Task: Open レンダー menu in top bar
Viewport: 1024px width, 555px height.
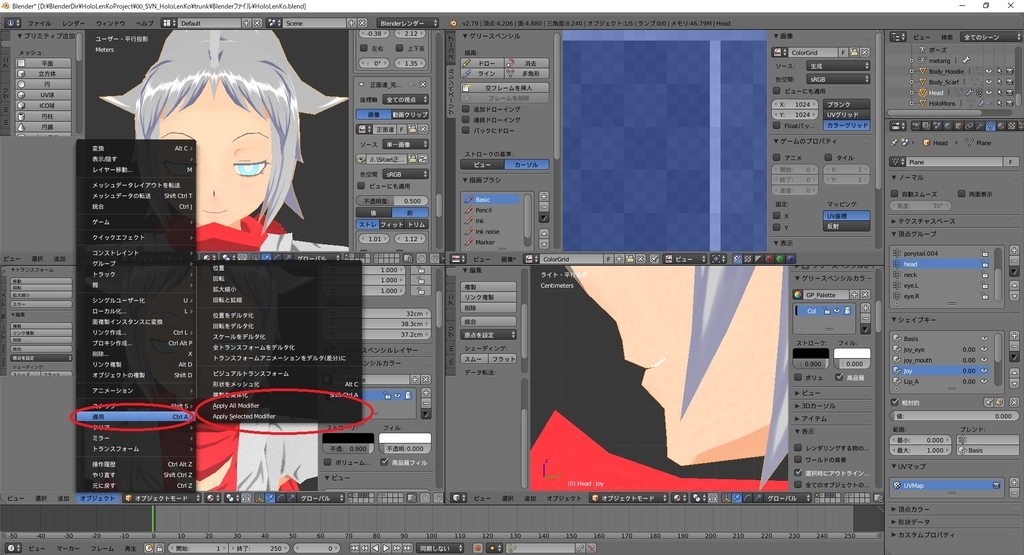Action: [74, 23]
